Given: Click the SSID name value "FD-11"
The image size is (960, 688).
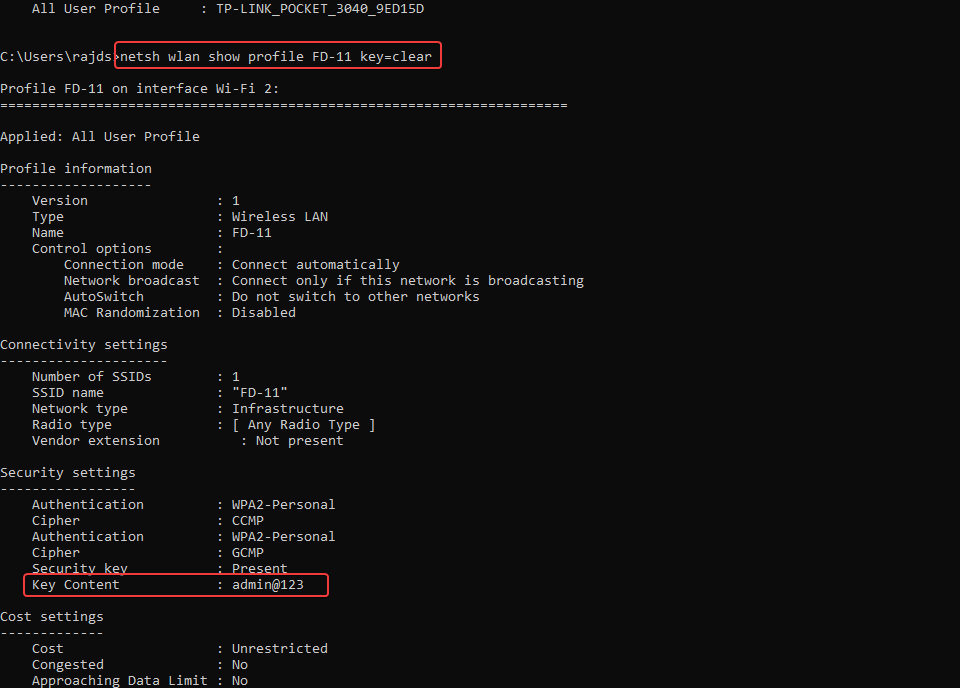Looking at the screenshot, I should [260, 392].
